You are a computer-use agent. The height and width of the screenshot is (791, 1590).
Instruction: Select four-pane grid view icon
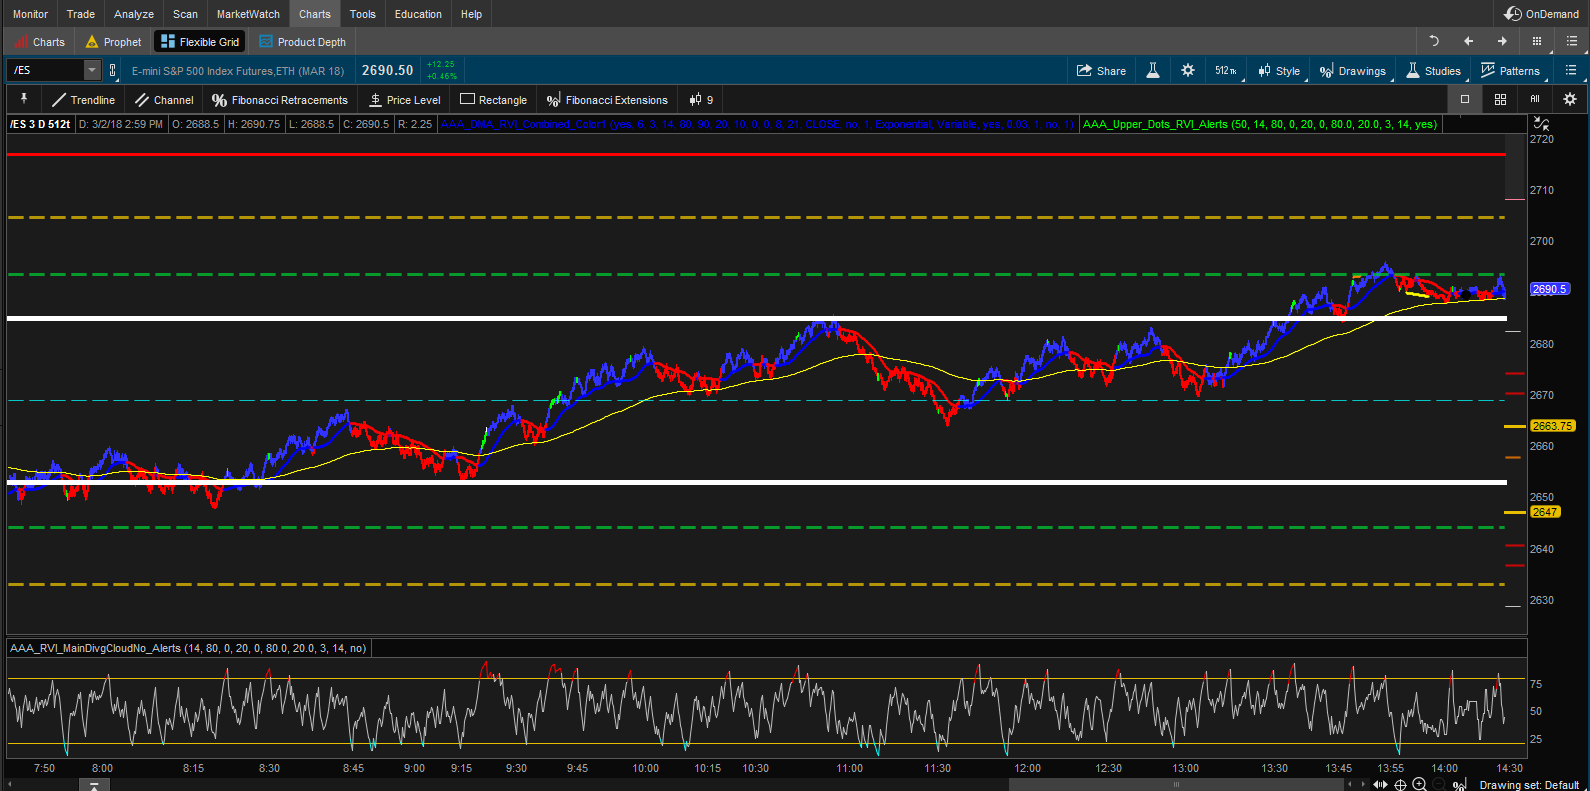coord(1500,99)
